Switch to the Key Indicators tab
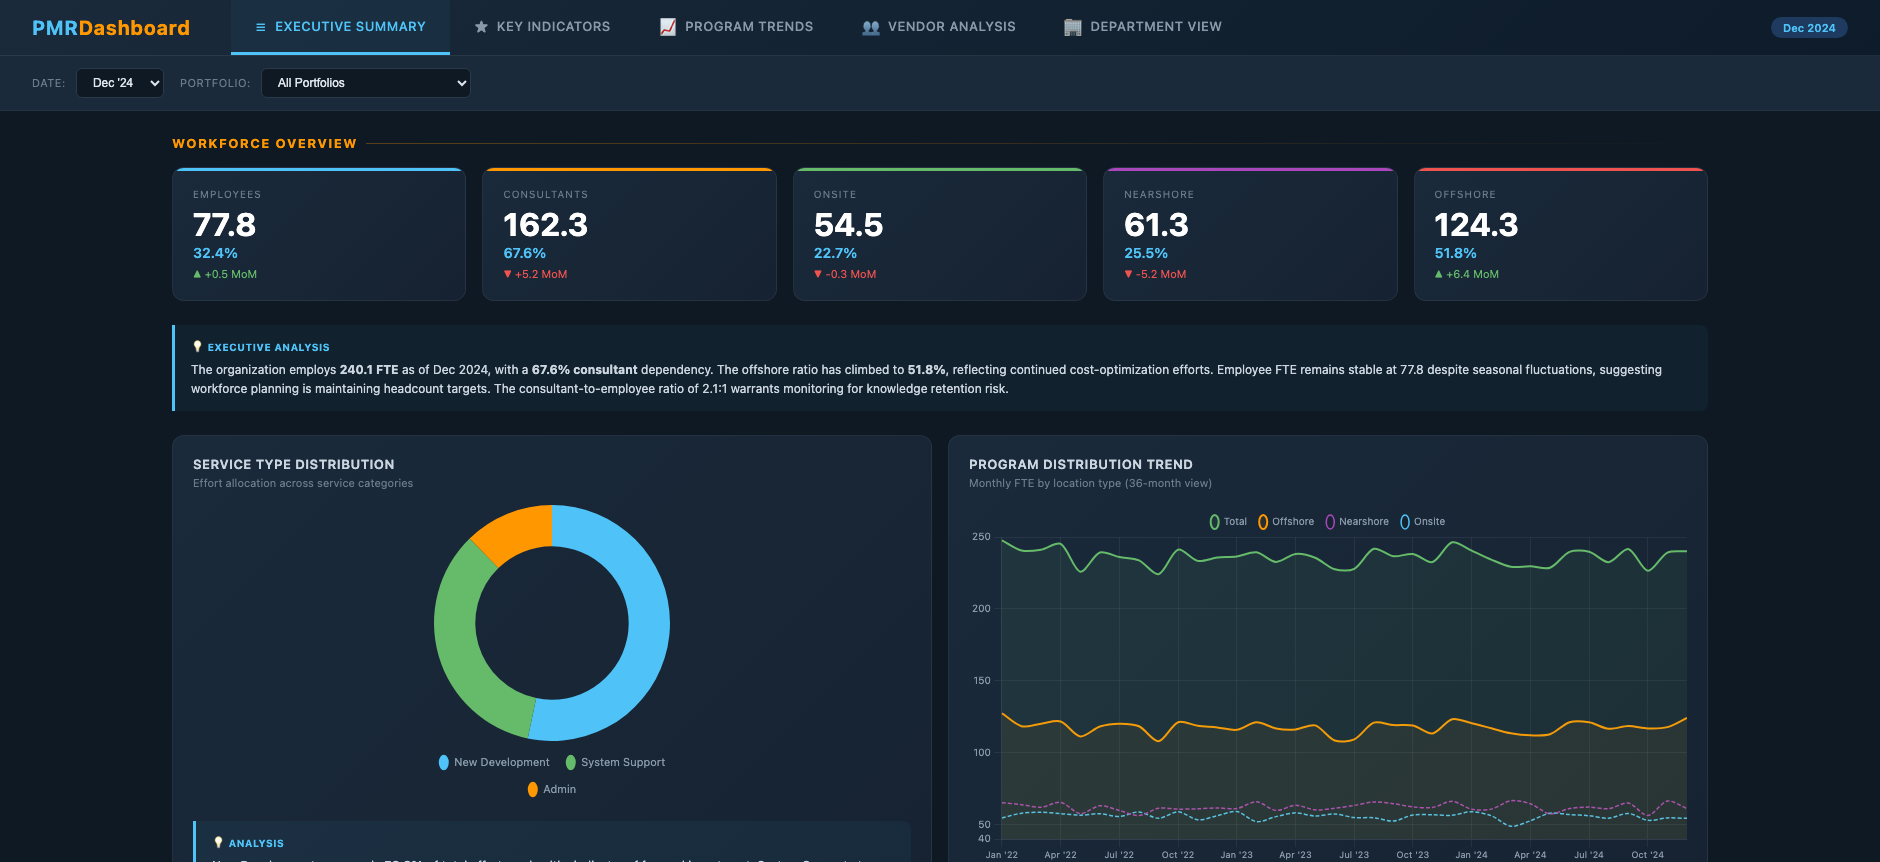The height and width of the screenshot is (862, 1880). (542, 27)
